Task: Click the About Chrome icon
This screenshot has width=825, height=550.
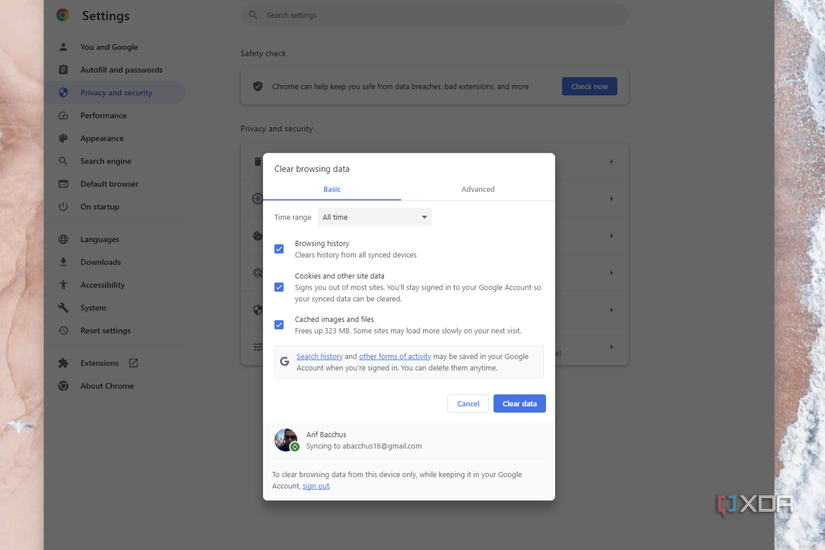Action: coord(63,386)
